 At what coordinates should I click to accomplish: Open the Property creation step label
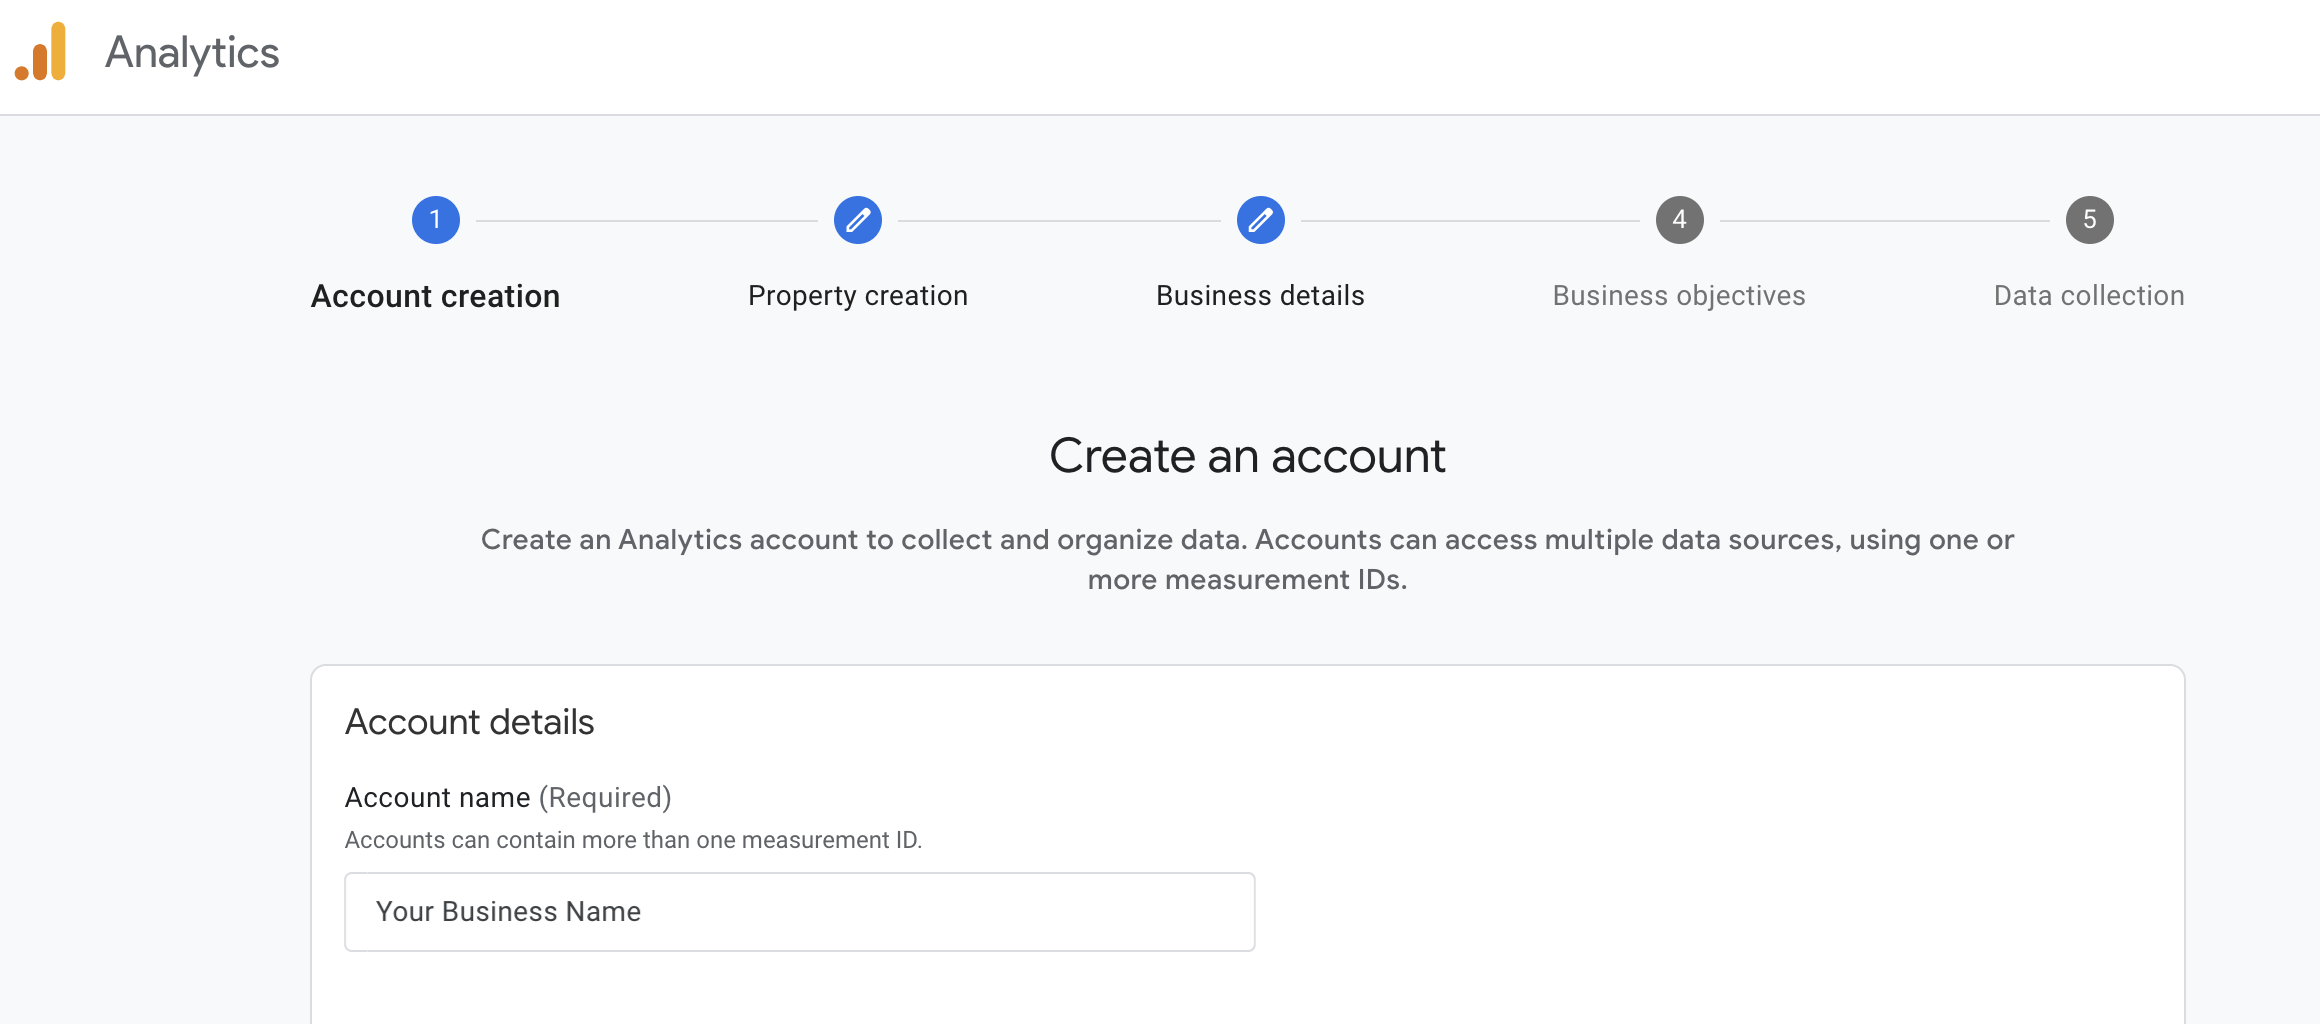858,296
